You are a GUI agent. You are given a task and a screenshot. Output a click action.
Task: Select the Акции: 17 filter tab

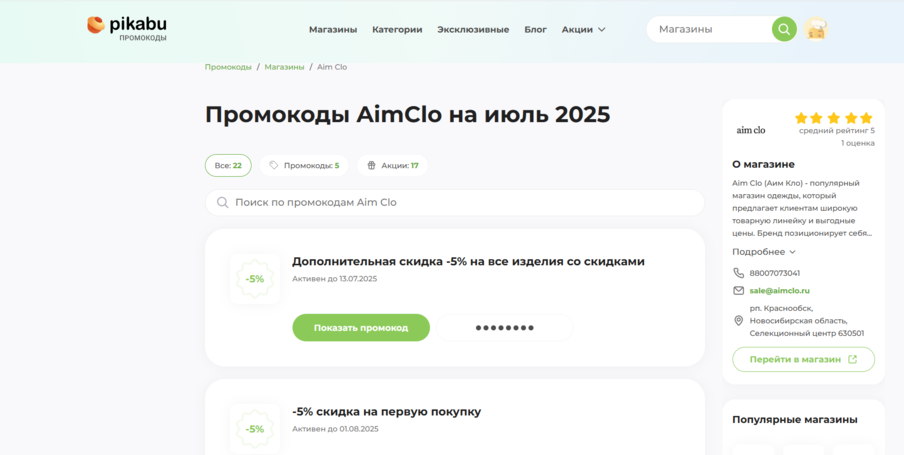[392, 166]
